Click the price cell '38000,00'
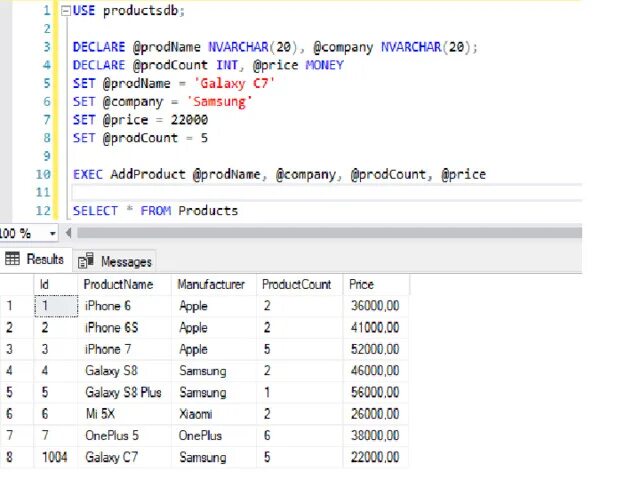 [x=376, y=436]
